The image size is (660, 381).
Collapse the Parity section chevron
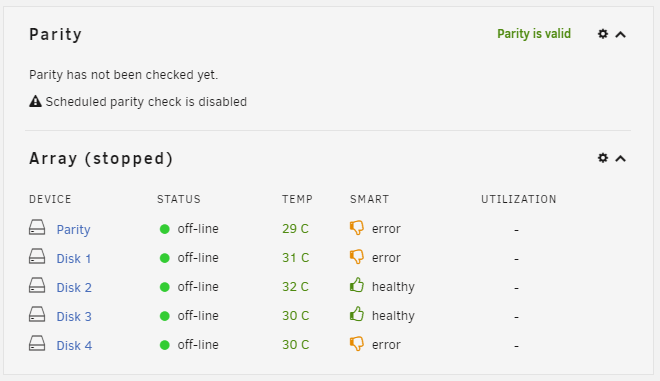[620, 35]
